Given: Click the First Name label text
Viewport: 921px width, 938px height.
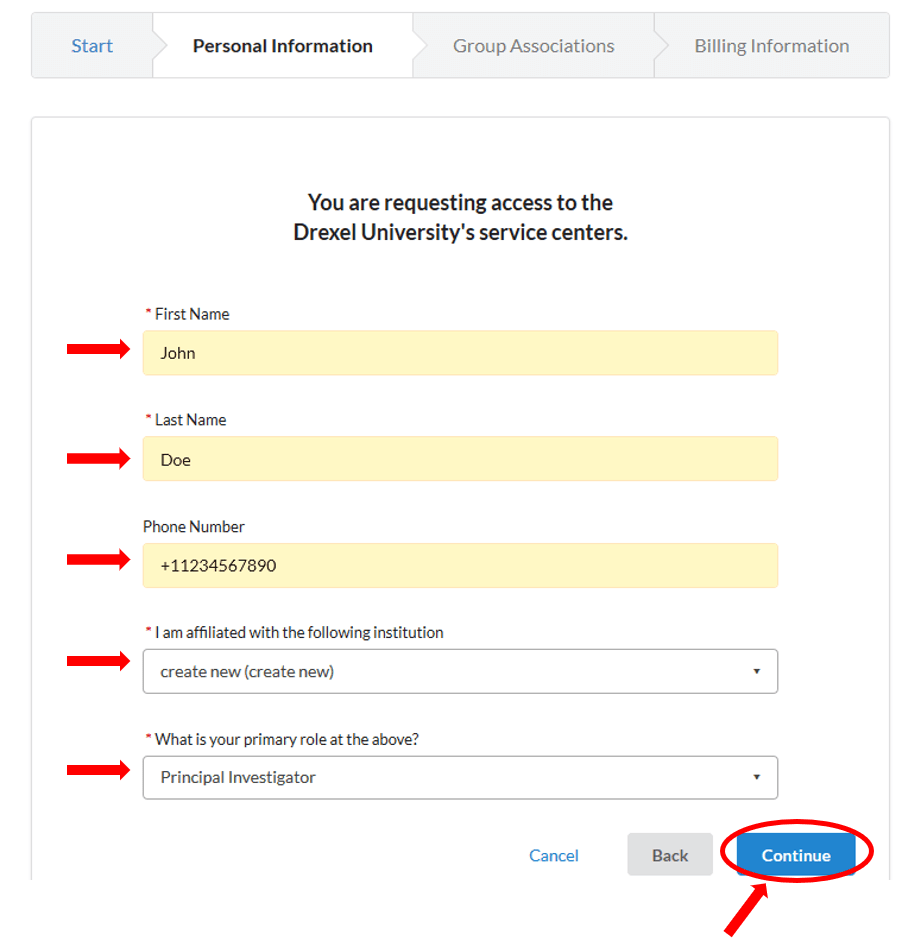Looking at the screenshot, I should (191, 314).
